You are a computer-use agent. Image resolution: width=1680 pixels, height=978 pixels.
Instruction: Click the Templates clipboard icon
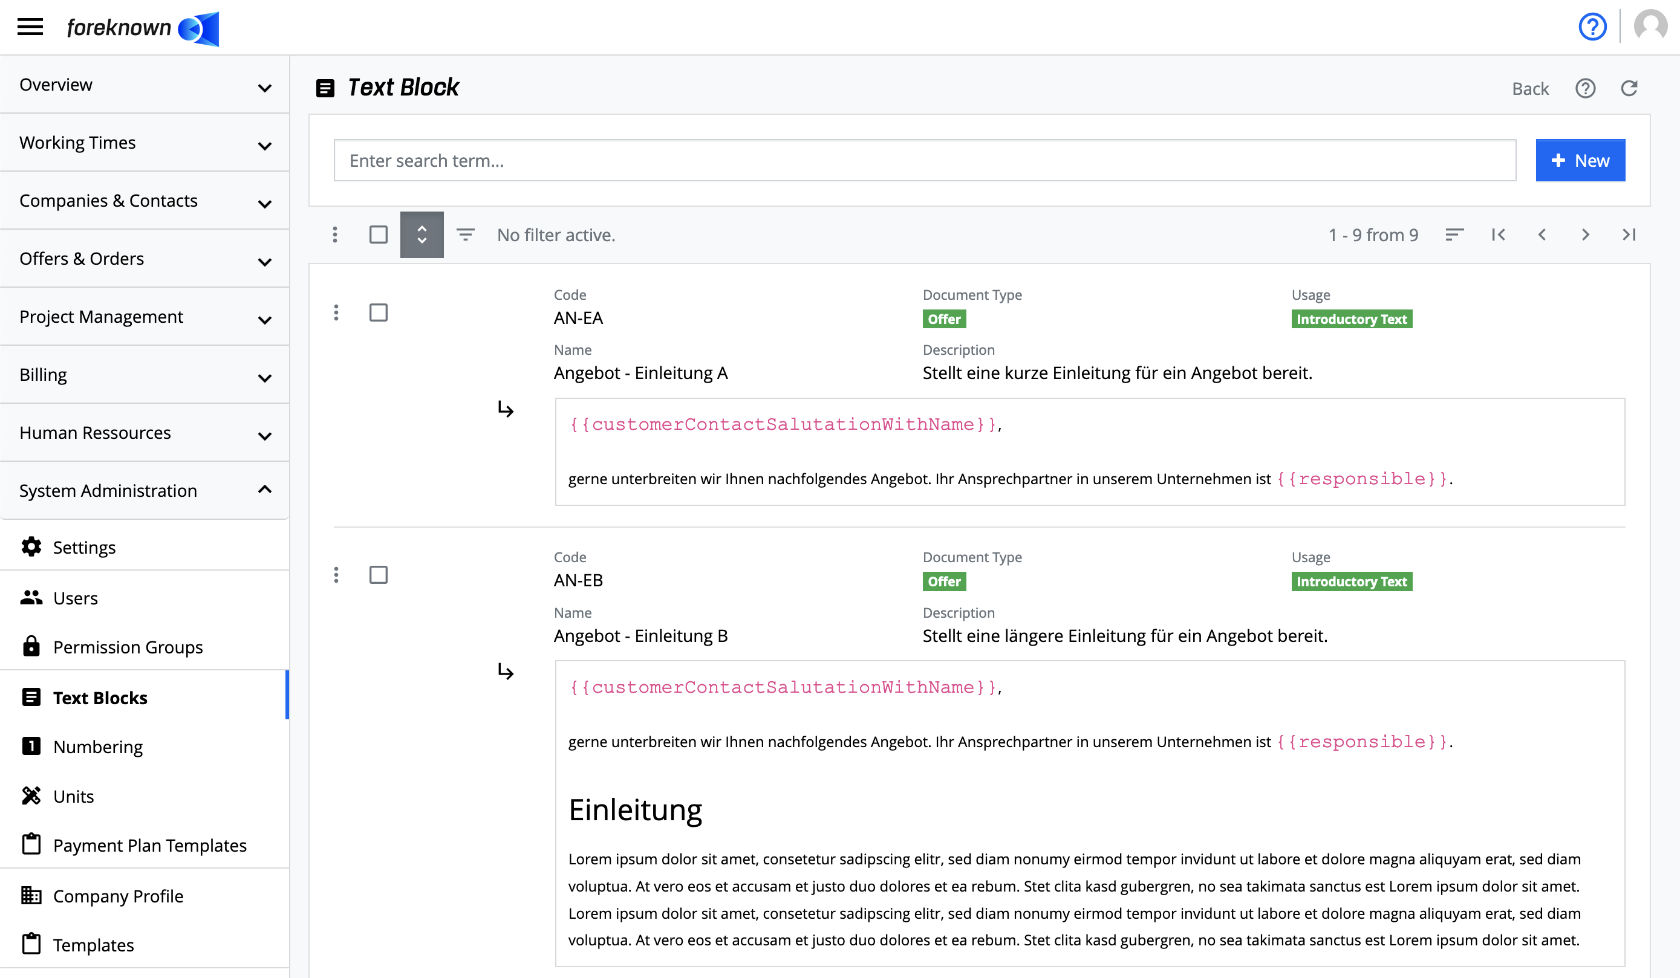(32, 944)
